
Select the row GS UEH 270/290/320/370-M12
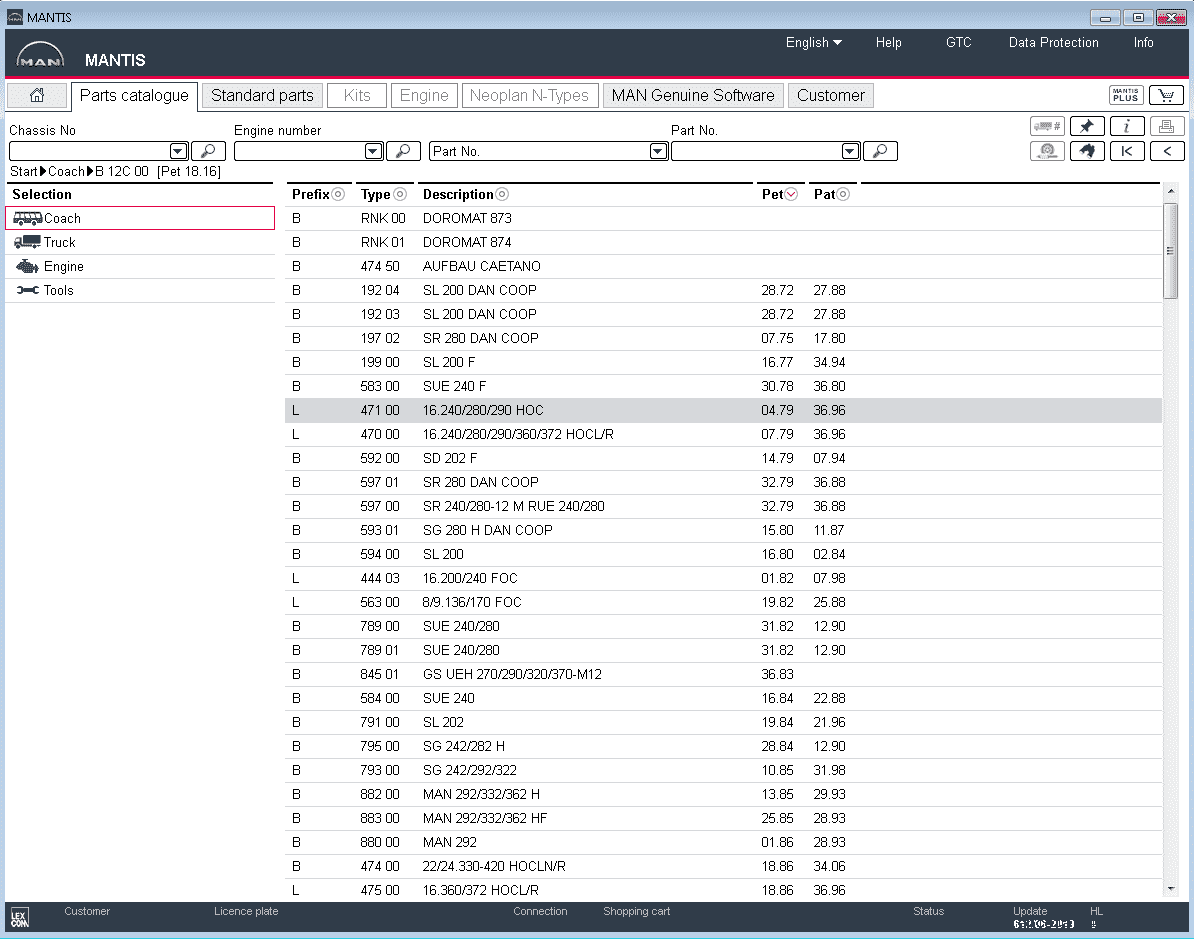pos(723,674)
